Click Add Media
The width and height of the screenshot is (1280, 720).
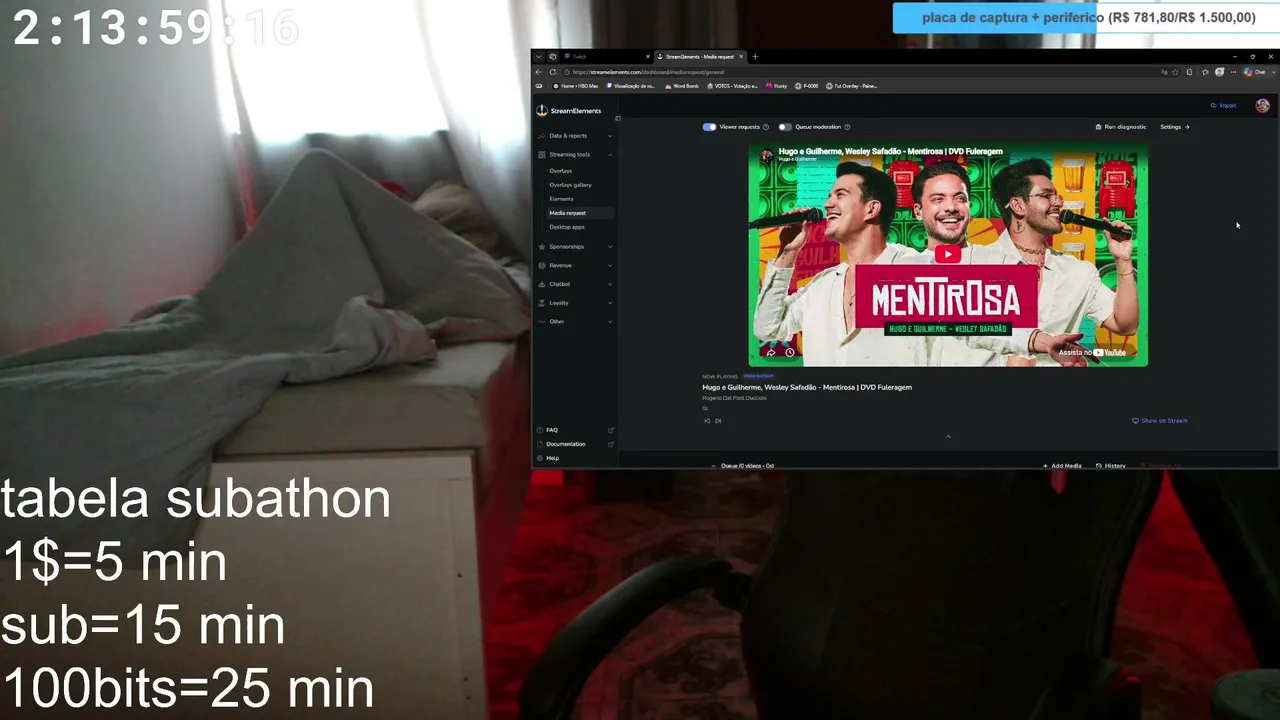click(1062, 466)
